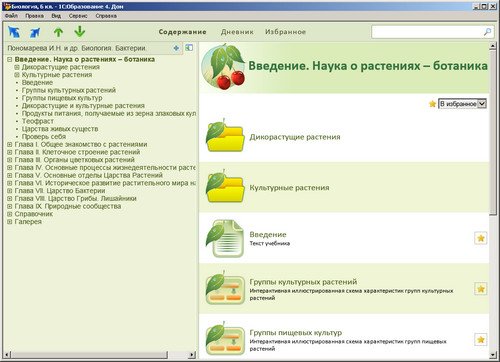
Task: Click the content pane vertical scrollbar thumb
Action: [493, 132]
